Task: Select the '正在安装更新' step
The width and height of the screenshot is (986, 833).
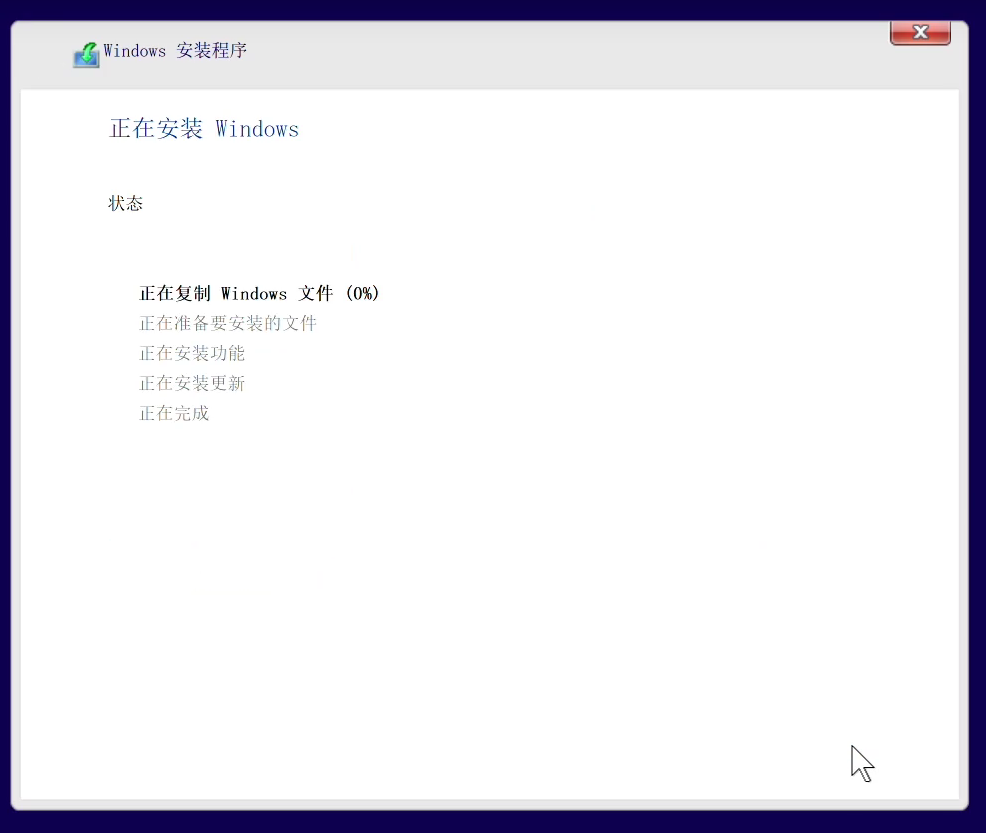Action: (192, 383)
